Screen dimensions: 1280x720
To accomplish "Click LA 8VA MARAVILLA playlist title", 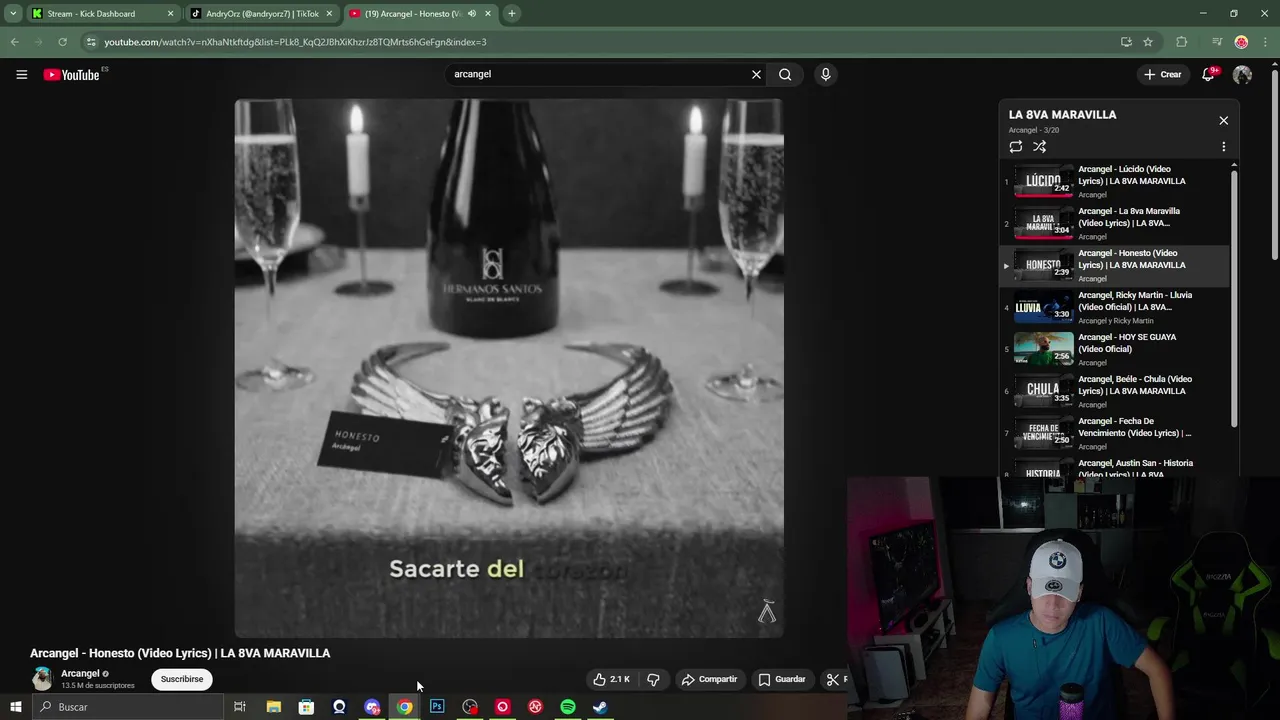I will pos(1062,114).
